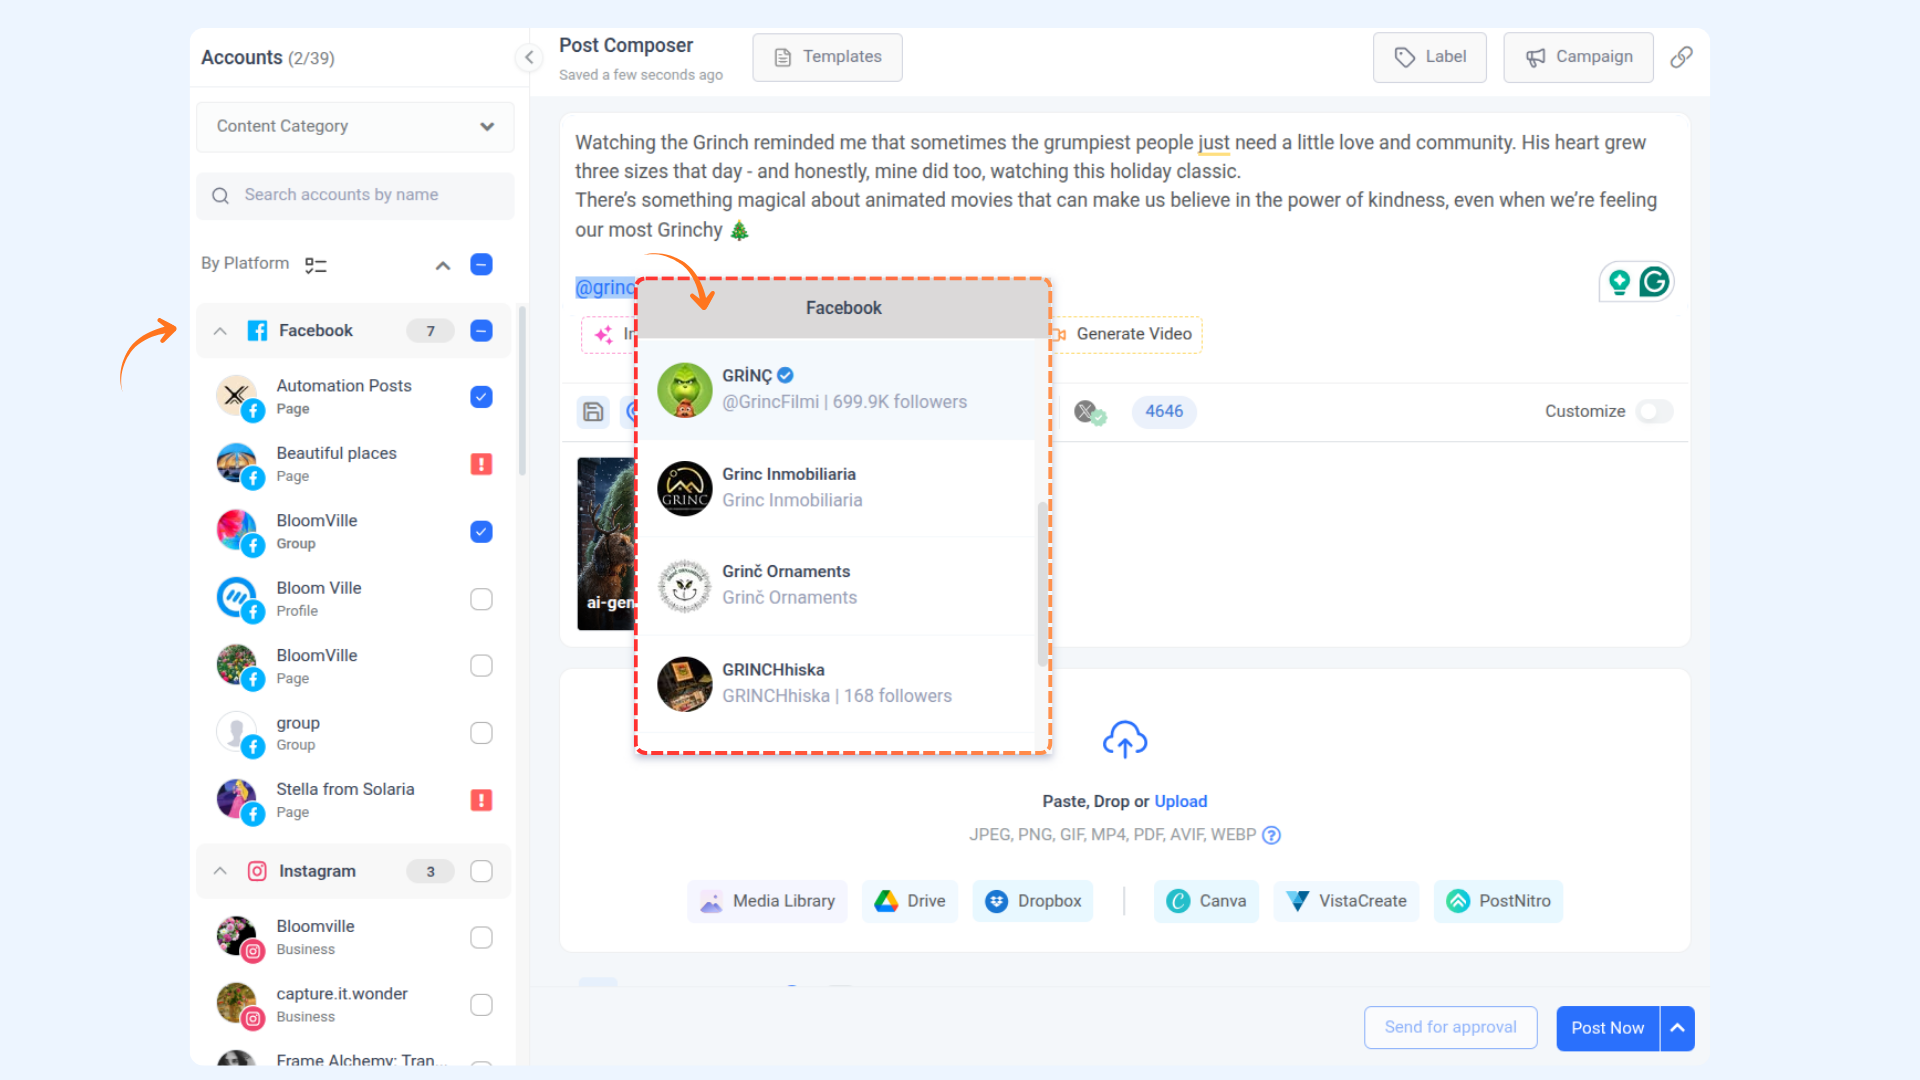Choose Grinč Ornaments mention suggestion
The width and height of the screenshot is (1920, 1080).
[x=836, y=585]
